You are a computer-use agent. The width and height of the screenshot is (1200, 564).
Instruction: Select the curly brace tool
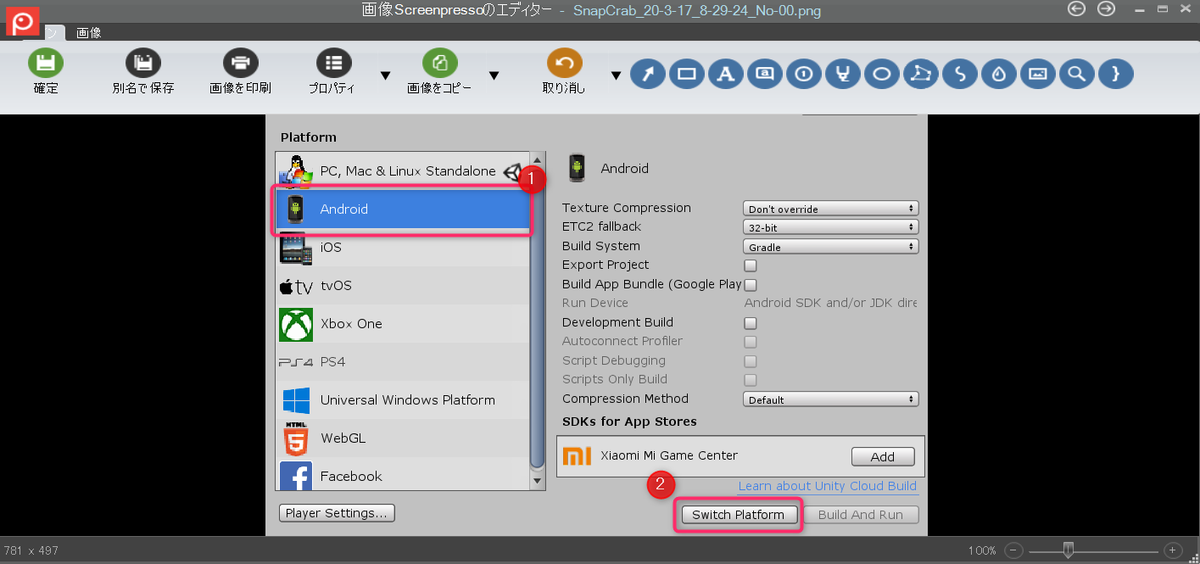[1116, 73]
